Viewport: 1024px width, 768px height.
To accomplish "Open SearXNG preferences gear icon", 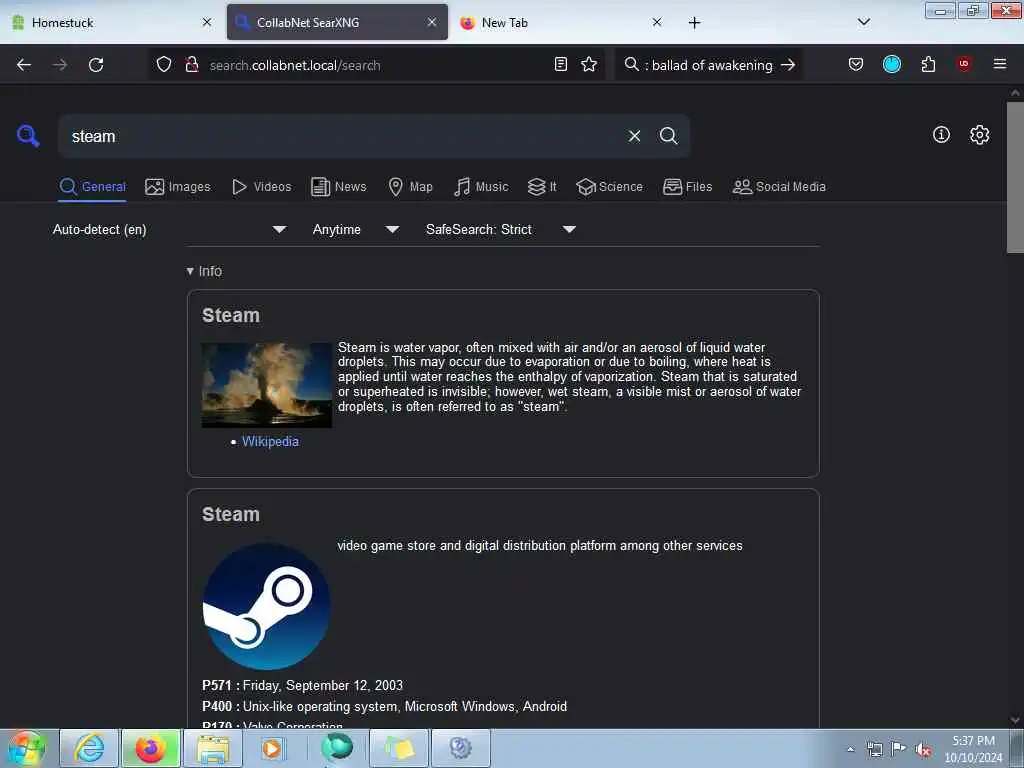I will (x=979, y=135).
